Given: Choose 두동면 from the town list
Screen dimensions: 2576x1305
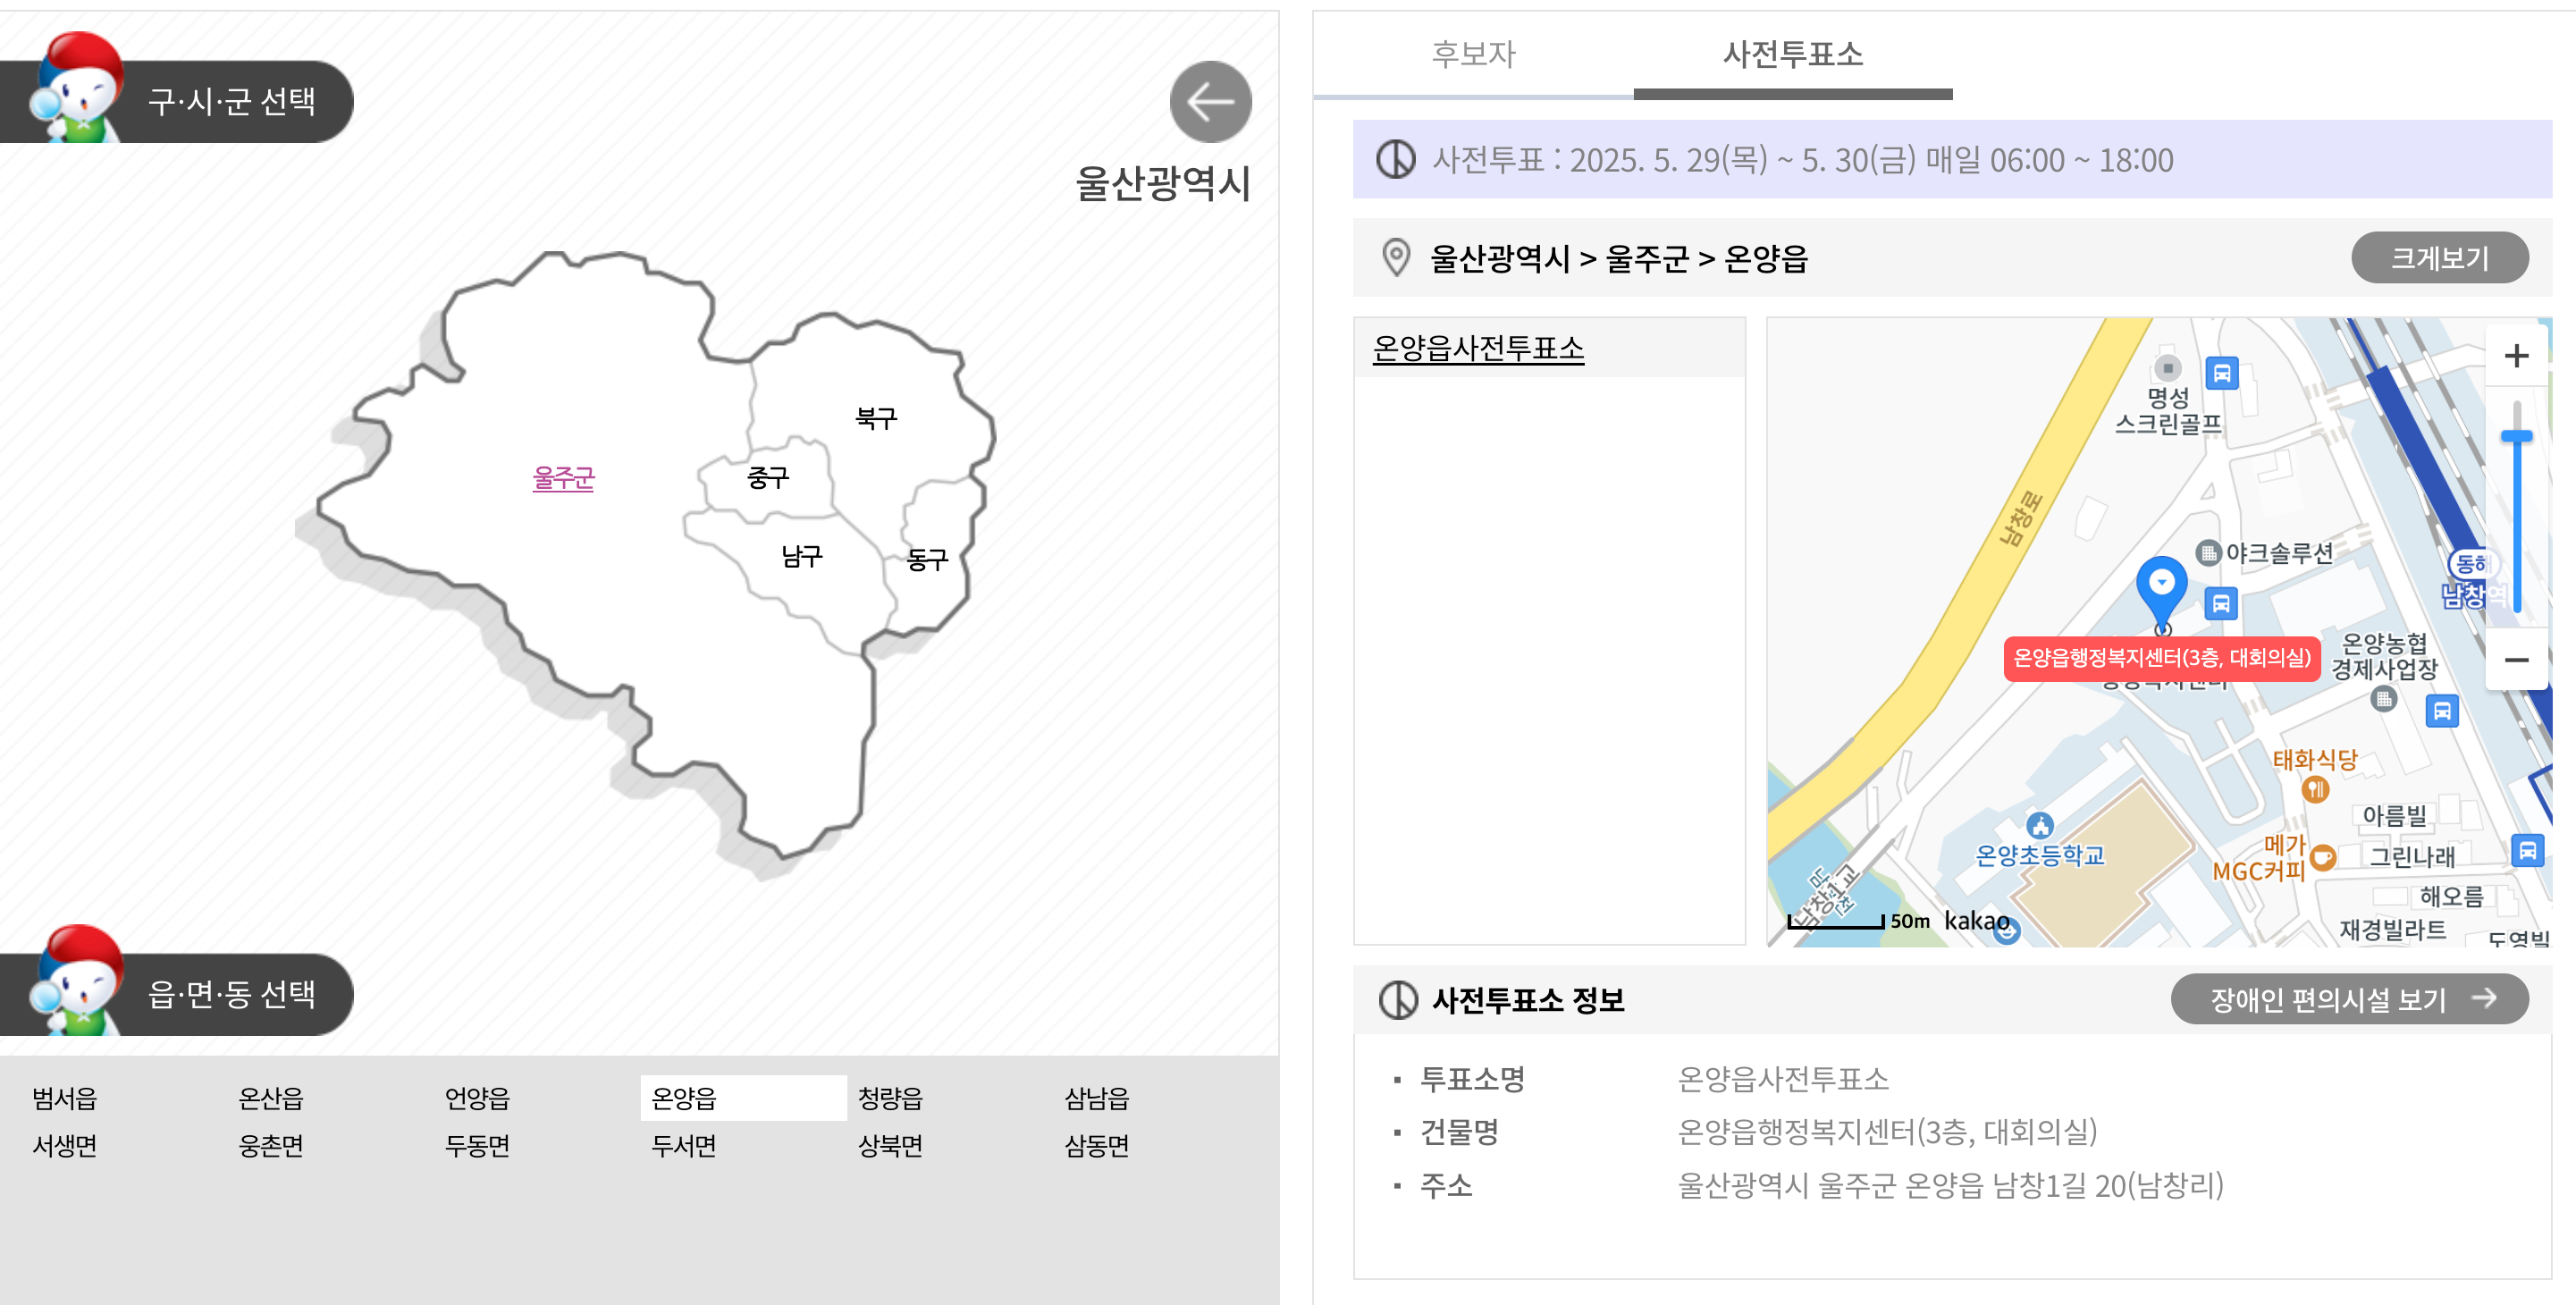Looking at the screenshot, I should (x=478, y=1145).
